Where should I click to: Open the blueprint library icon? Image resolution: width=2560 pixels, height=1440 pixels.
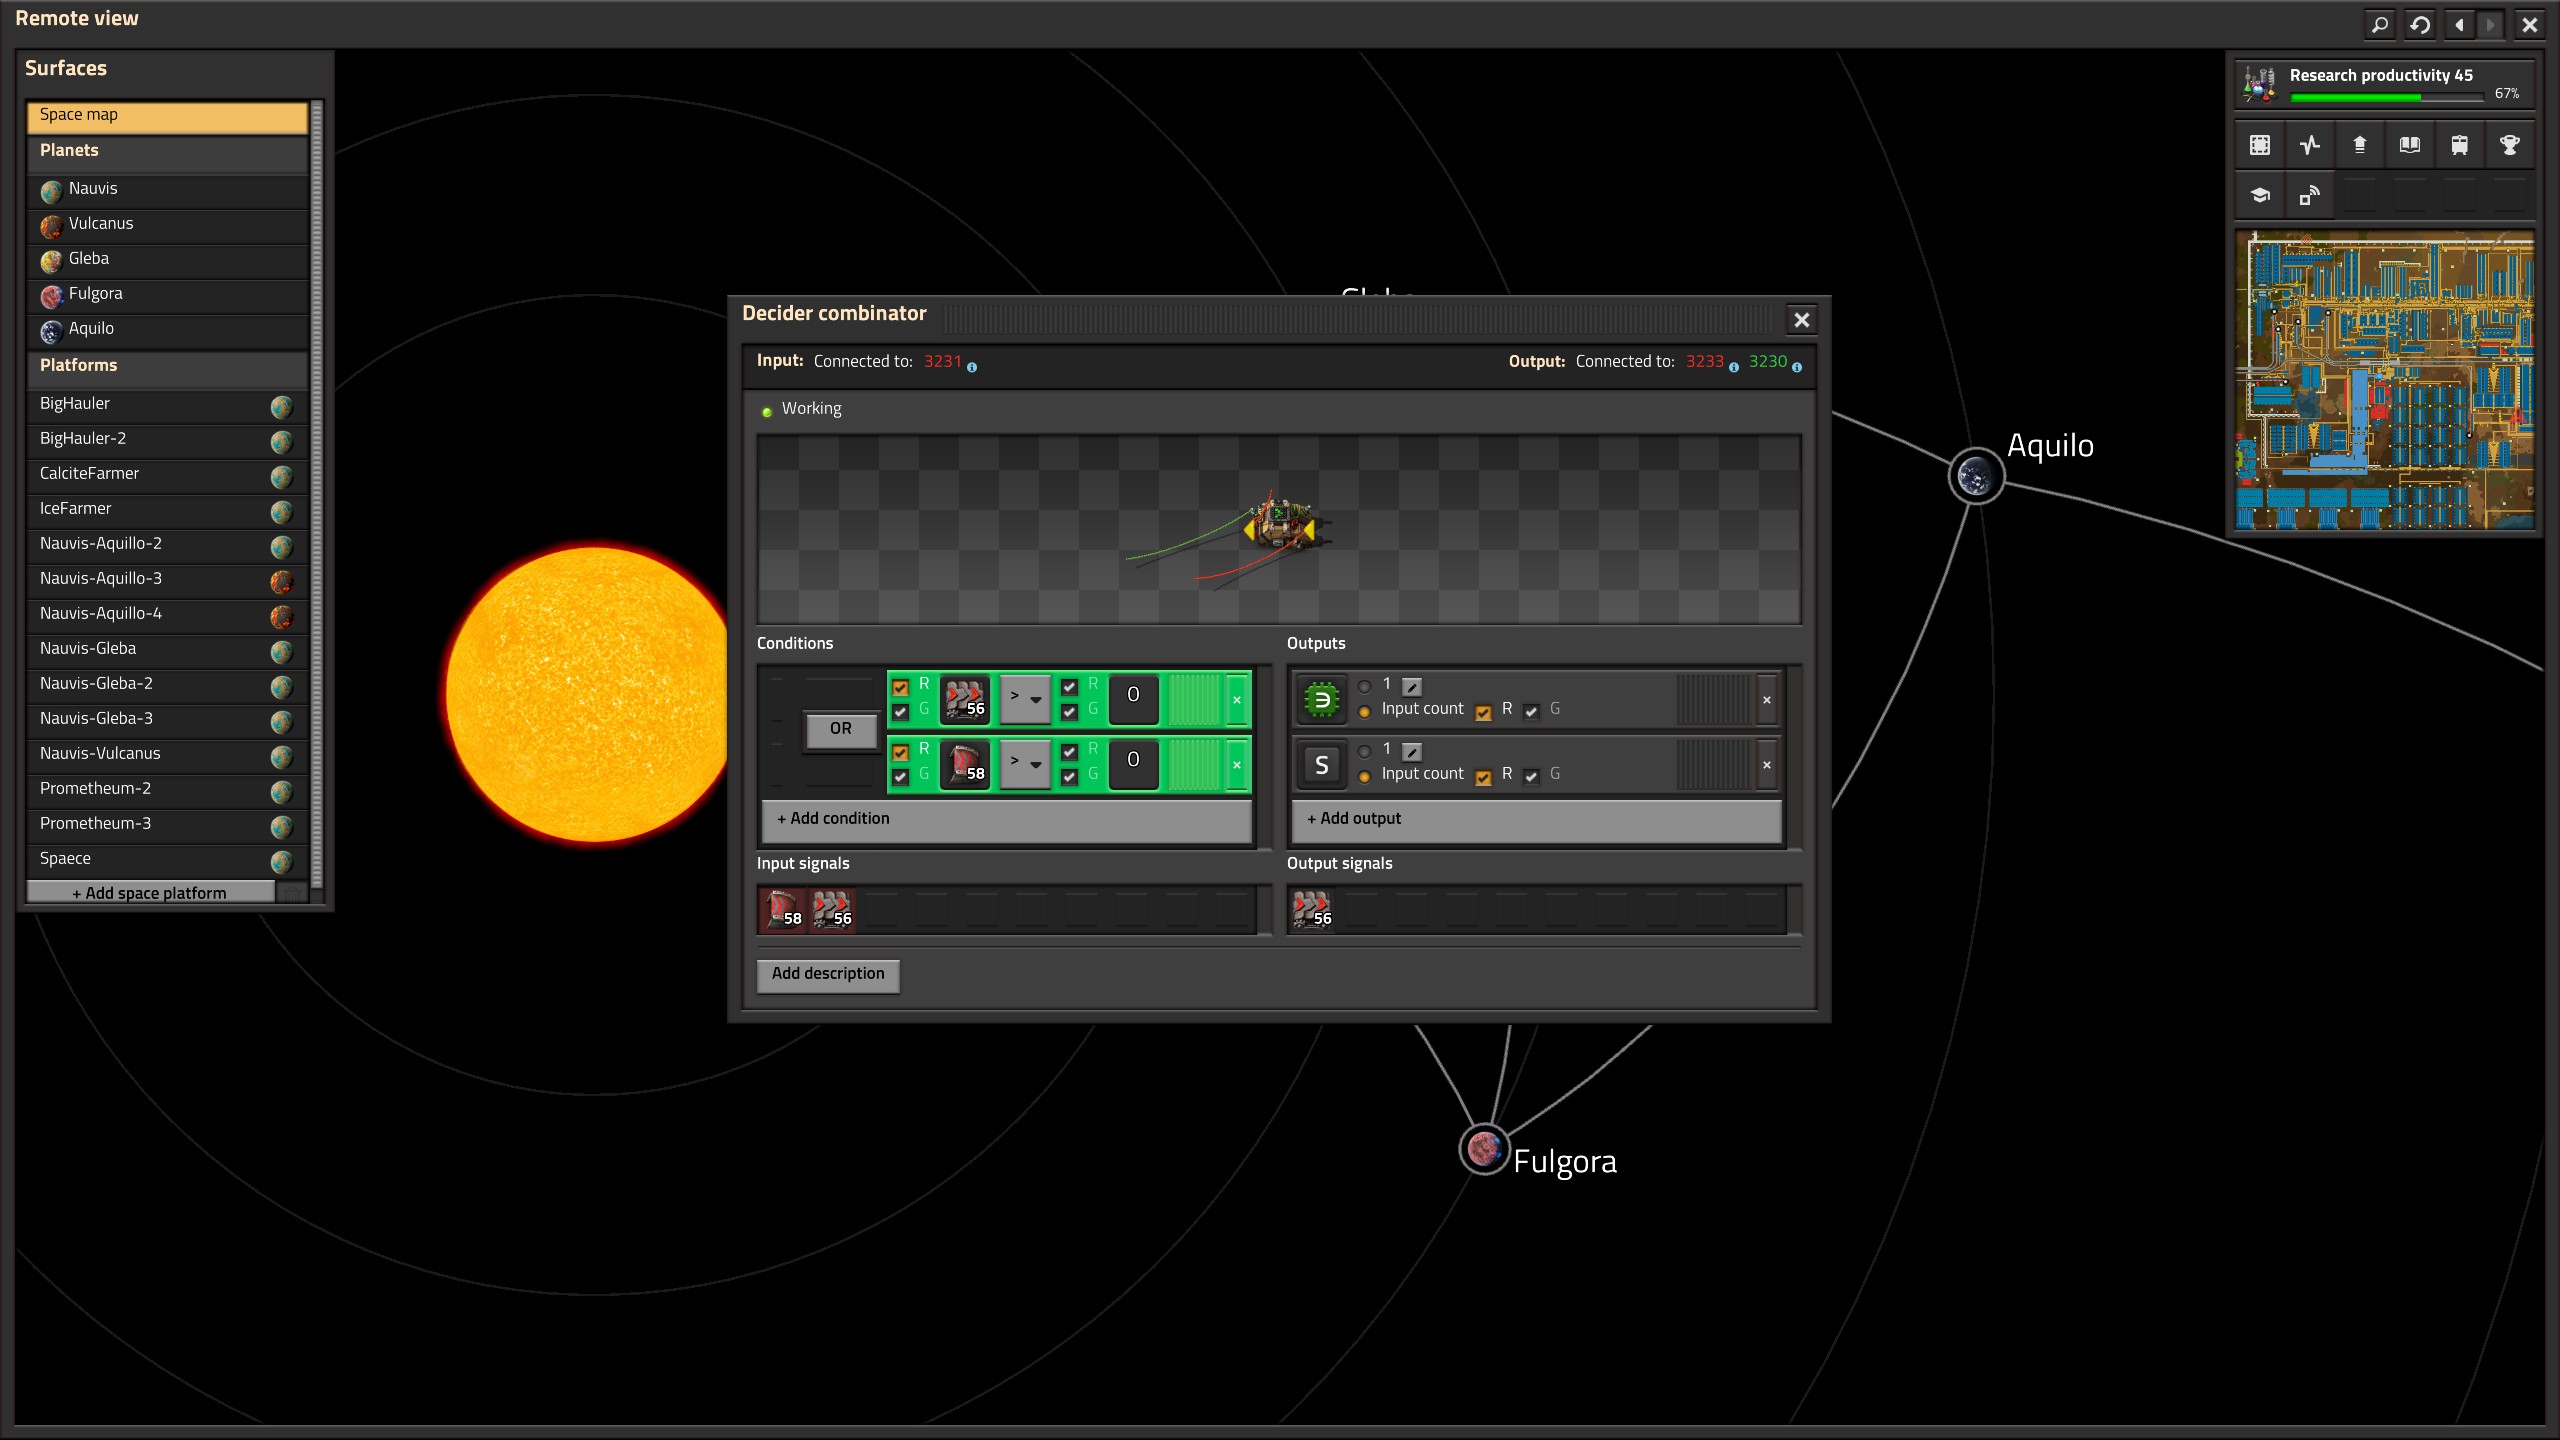coord(2259,145)
